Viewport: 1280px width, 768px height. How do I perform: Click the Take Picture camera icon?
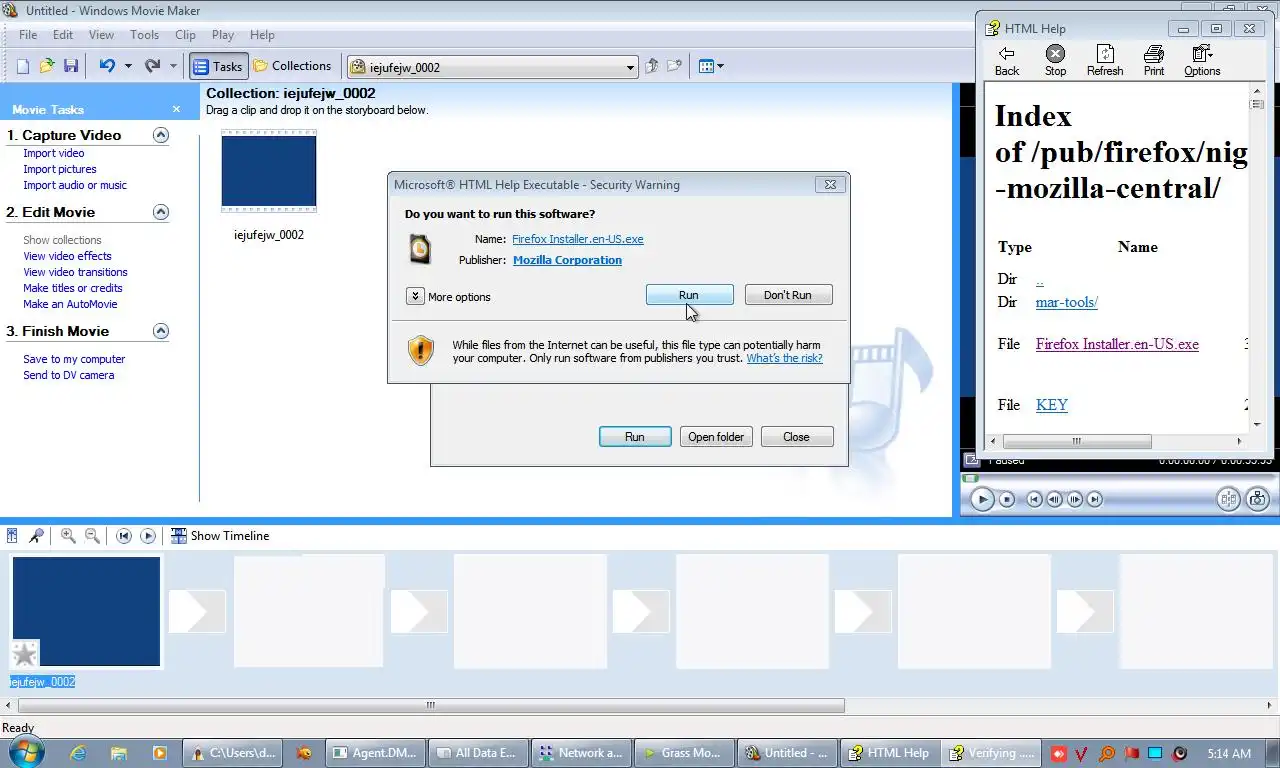[1257, 499]
